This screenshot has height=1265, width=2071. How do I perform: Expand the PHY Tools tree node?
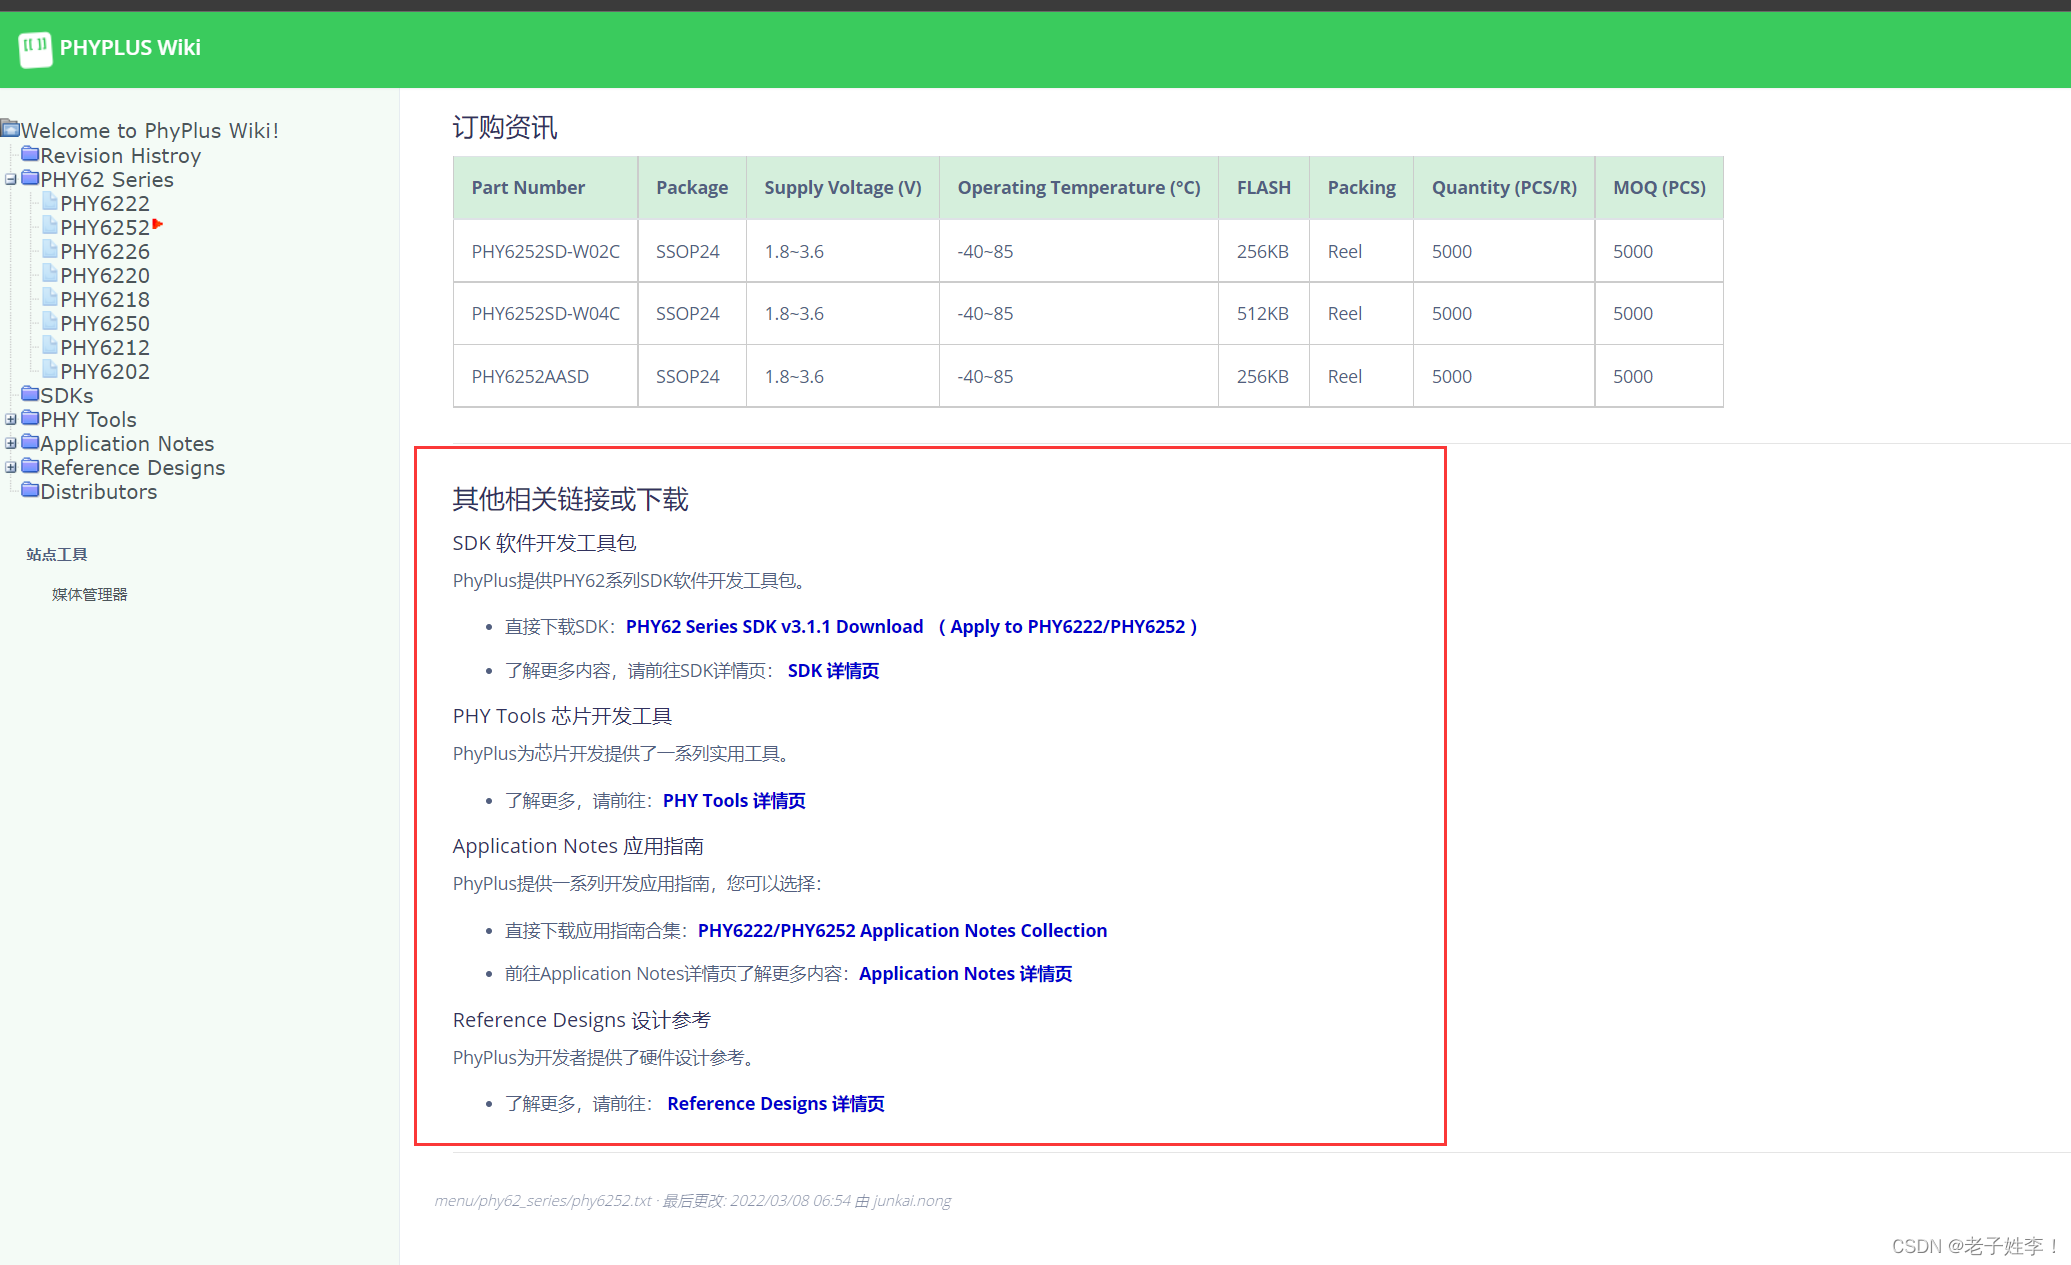point(11,420)
